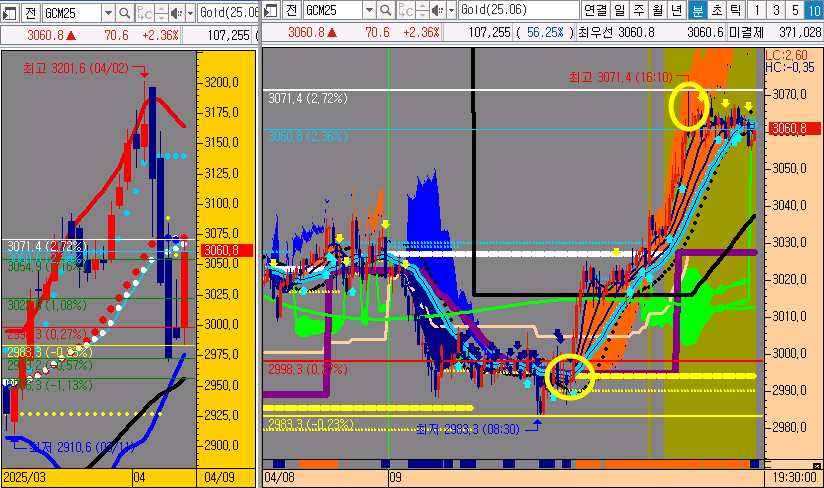The height and width of the screenshot is (488, 824).
Task: Click the LC:2.60 indicator text
Action: pyautogui.click(x=786, y=55)
